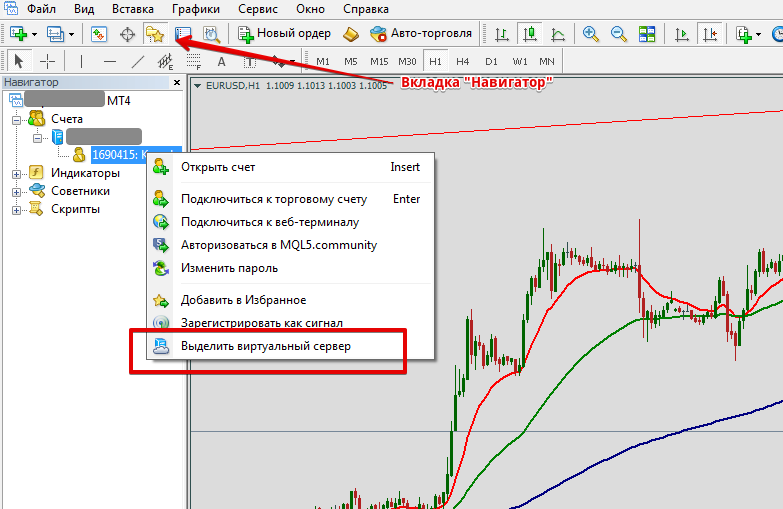
Task: Toggle the Navigator folder-star toolbar icon
Action: click(x=155, y=34)
